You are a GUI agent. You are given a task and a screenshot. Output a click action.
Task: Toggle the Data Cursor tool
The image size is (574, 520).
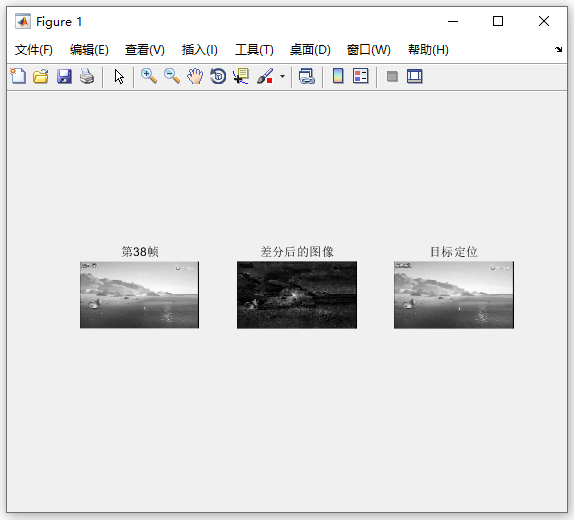click(x=241, y=77)
